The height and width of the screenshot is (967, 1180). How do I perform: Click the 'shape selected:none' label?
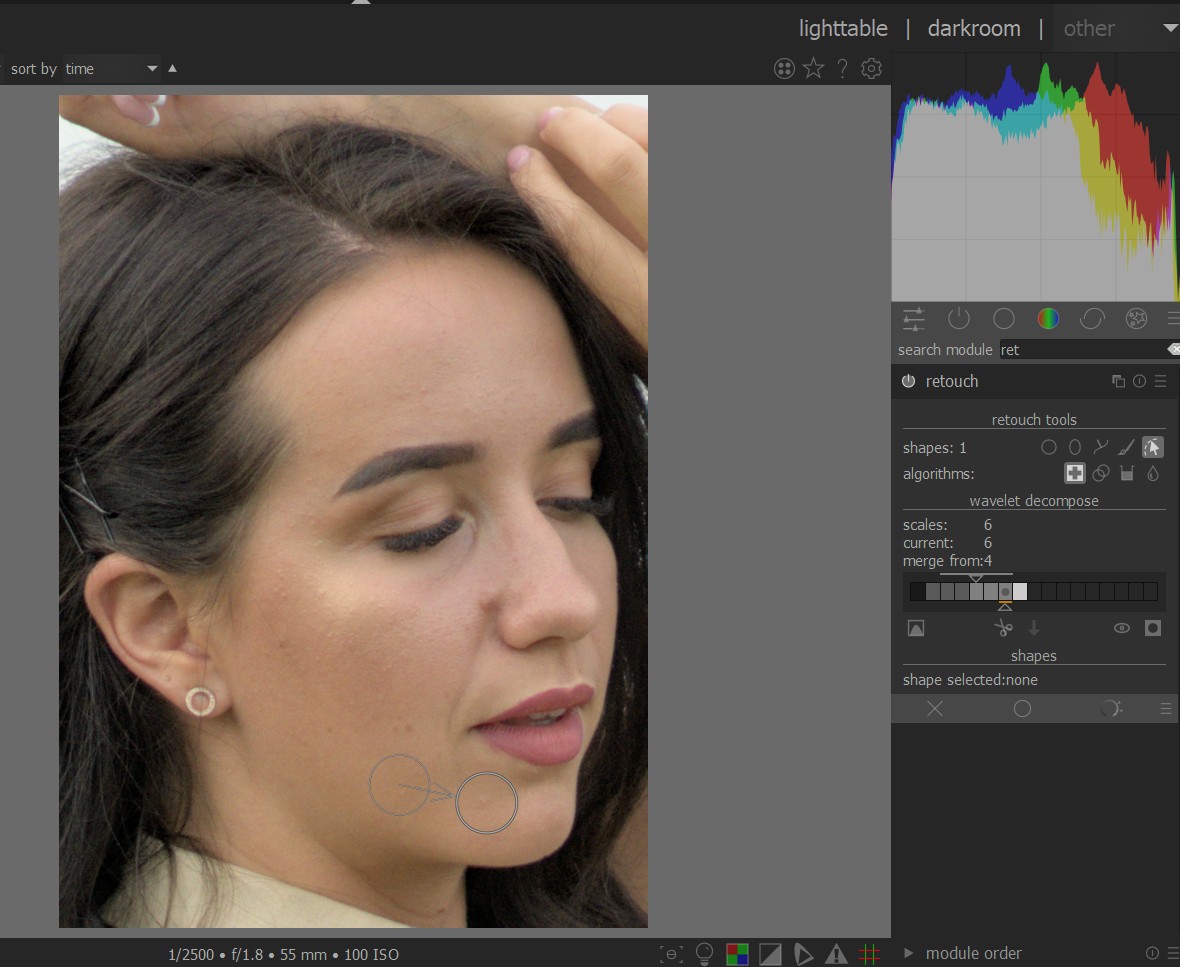(970, 680)
